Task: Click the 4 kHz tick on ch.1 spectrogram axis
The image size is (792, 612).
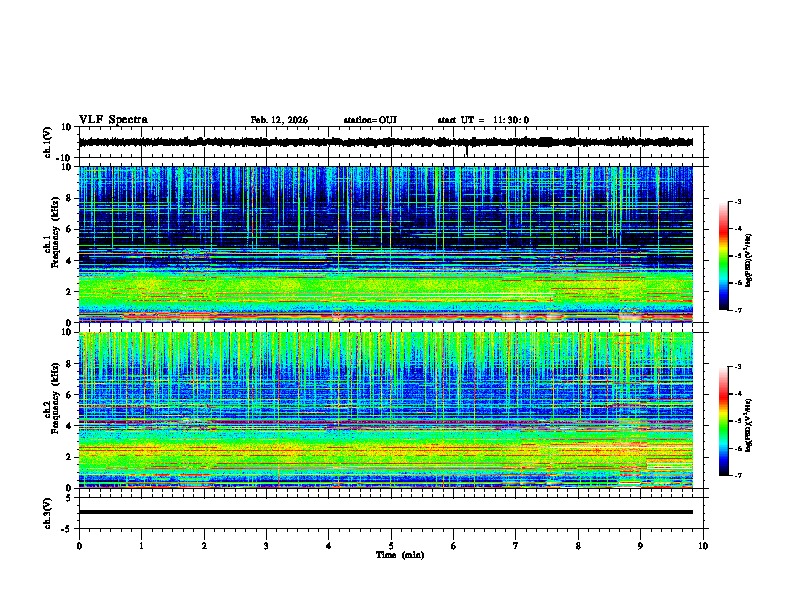Action: pos(69,261)
